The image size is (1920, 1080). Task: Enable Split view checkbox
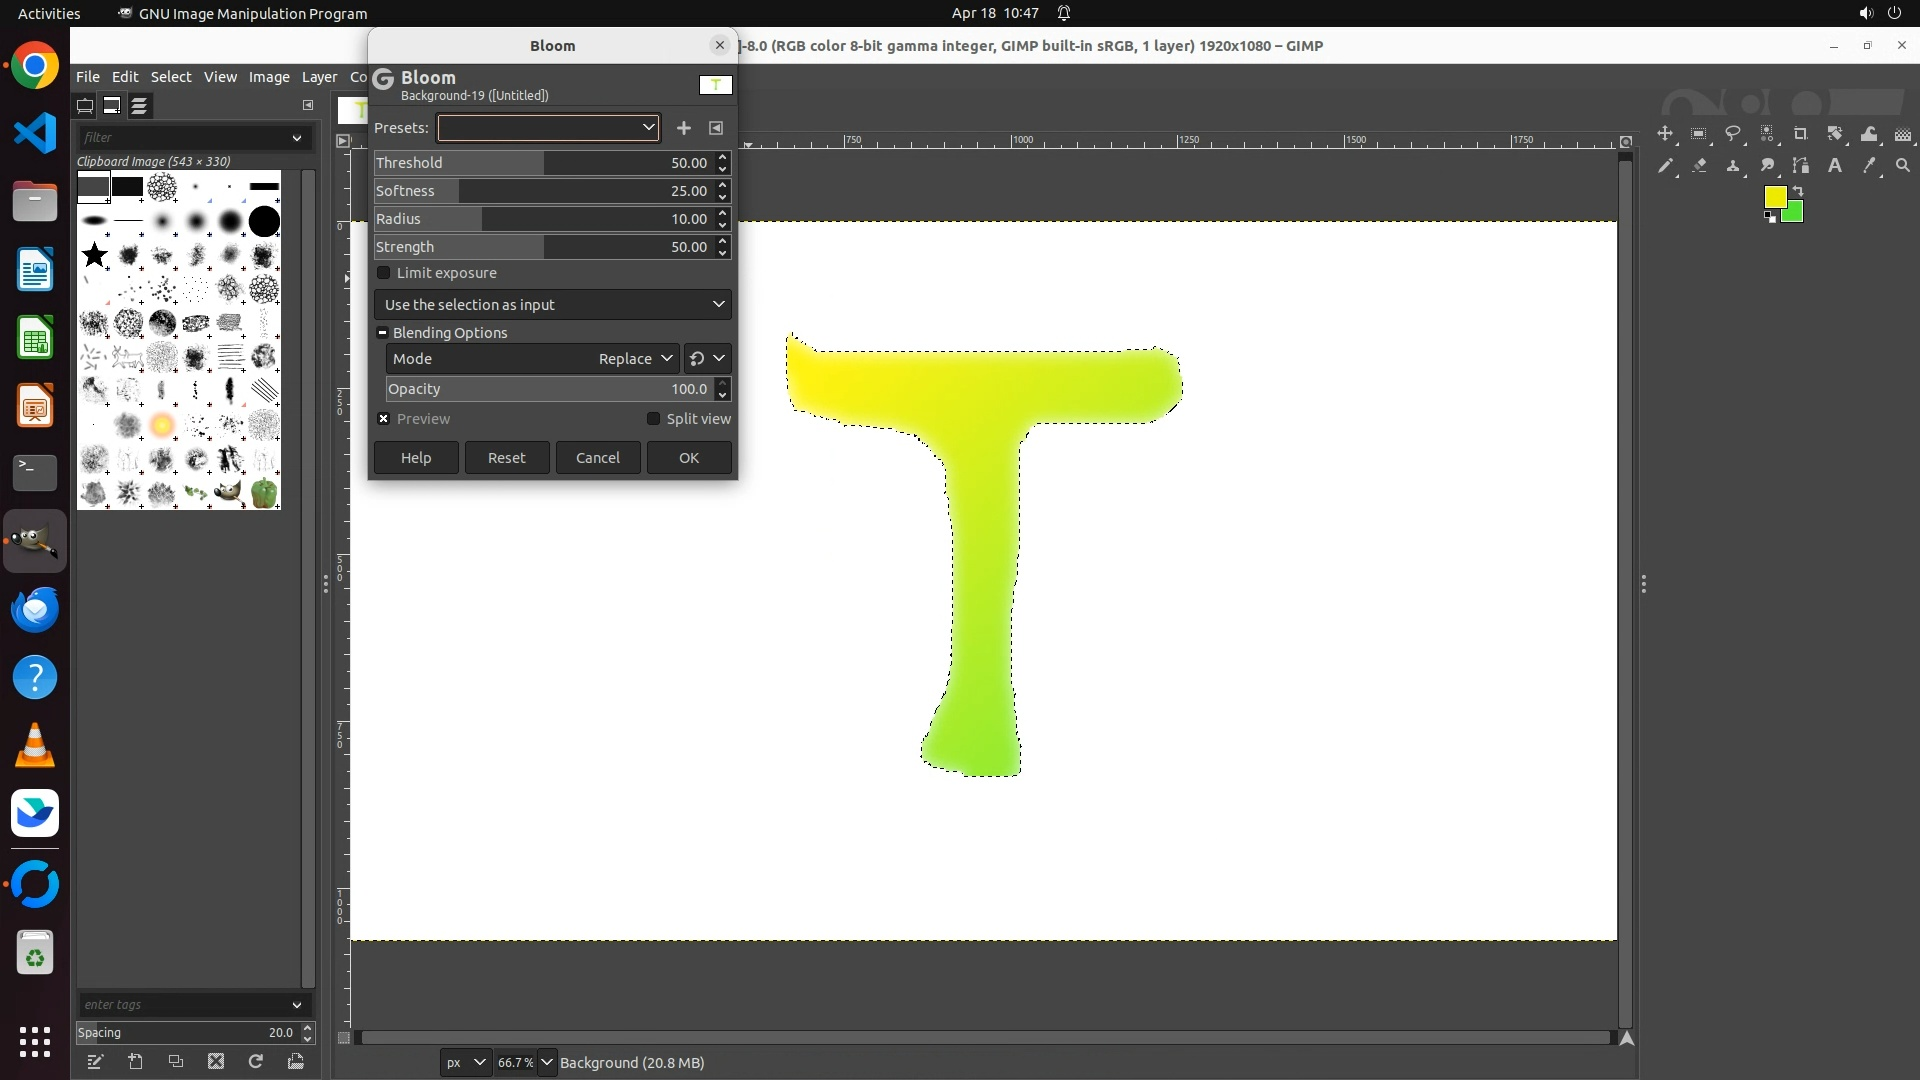point(654,419)
